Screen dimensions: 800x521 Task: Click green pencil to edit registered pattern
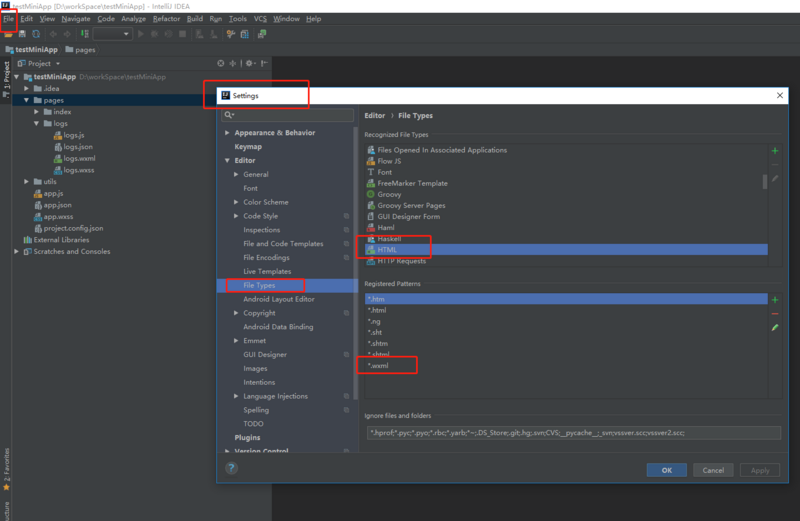[775, 328]
